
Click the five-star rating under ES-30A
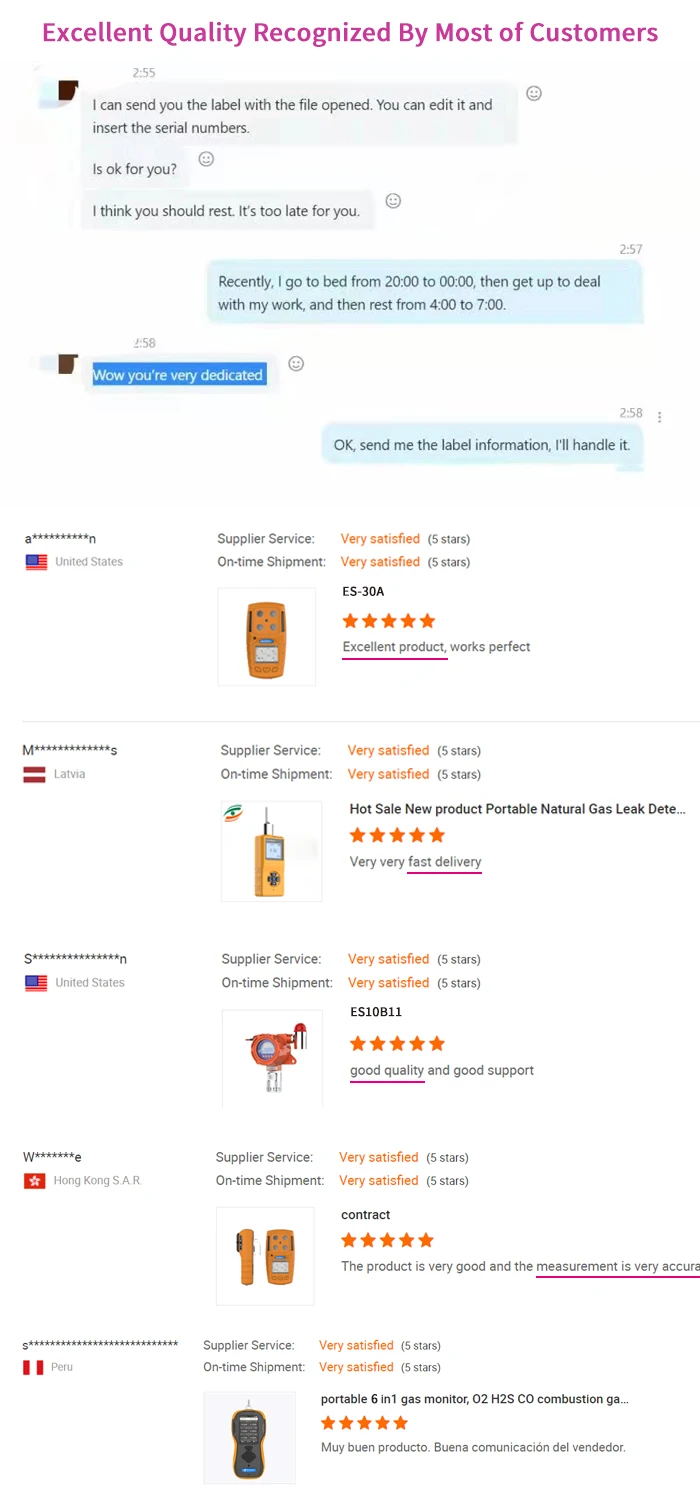[x=389, y=621]
